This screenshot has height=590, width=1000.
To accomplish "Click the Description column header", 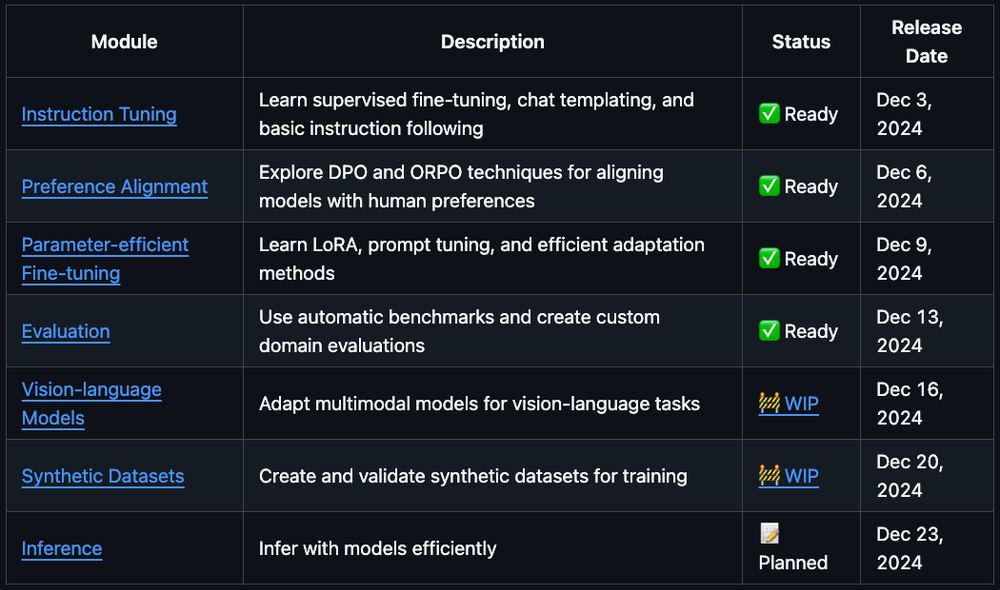I will [x=492, y=42].
